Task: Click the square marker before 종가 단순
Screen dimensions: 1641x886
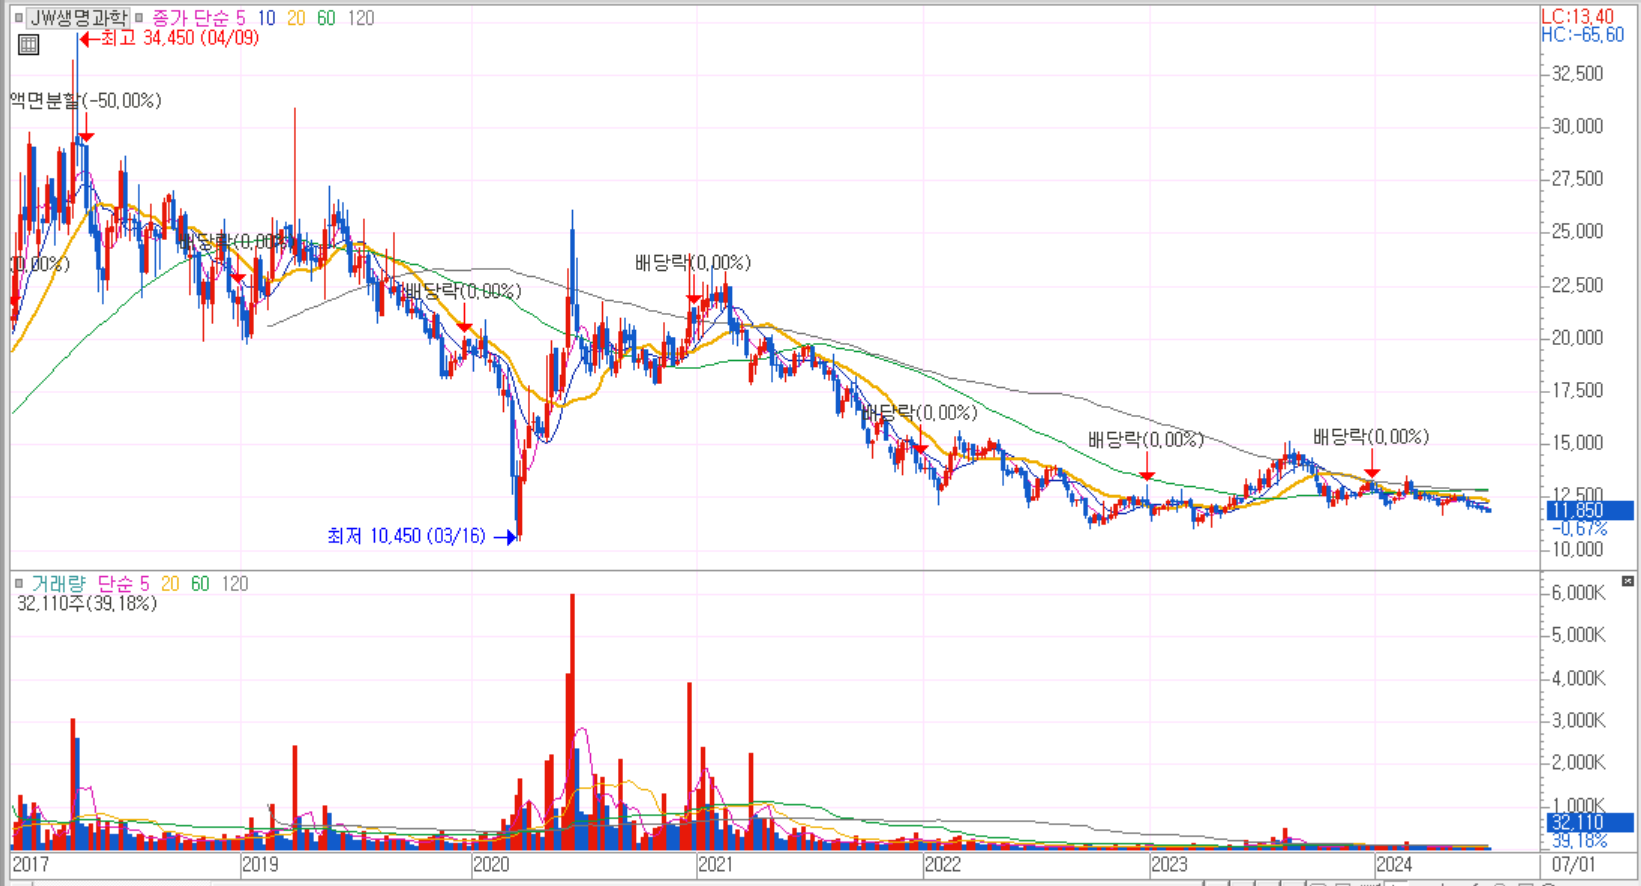Action: click(139, 18)
